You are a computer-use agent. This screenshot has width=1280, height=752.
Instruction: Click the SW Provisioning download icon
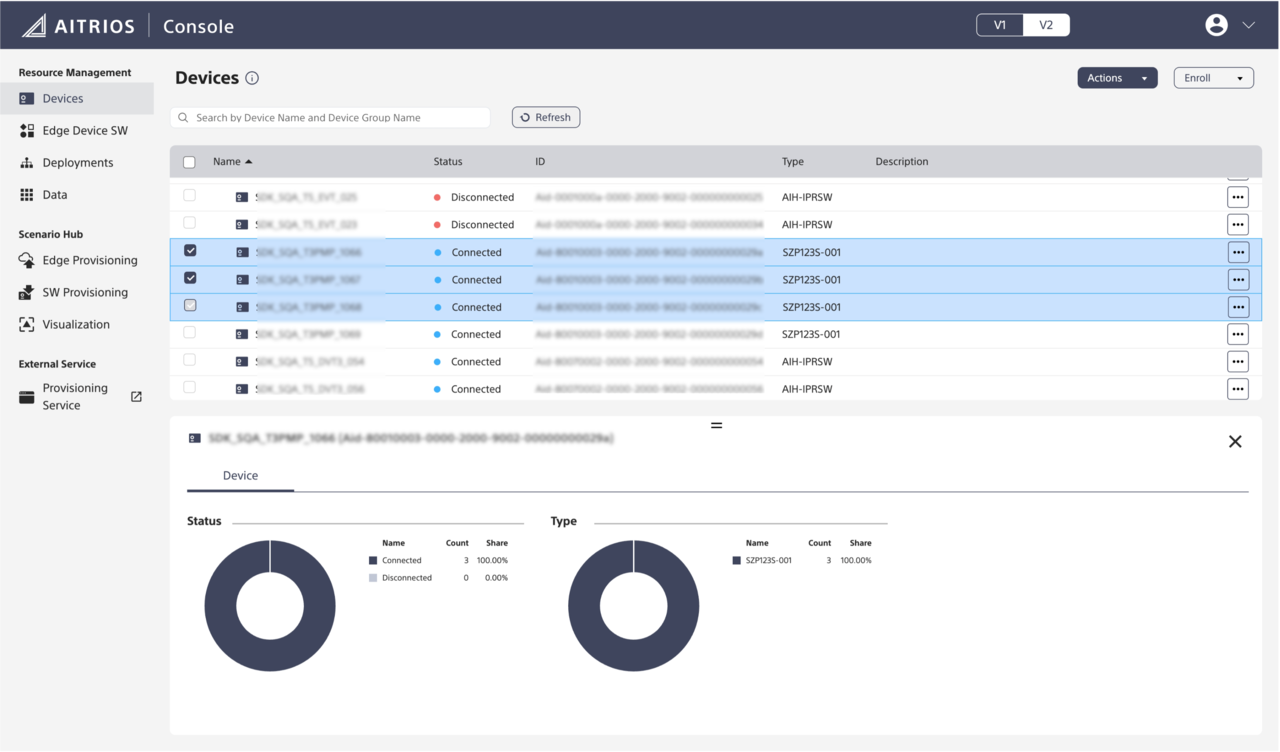click(27, 292)
